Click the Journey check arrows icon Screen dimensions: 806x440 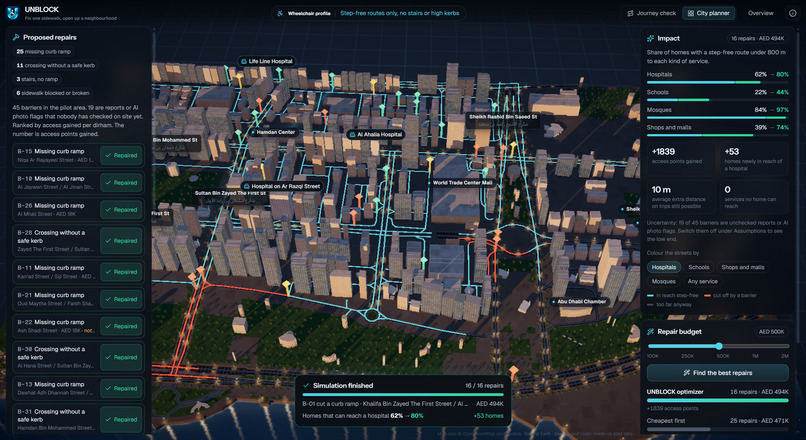click(x=630, y=13)
